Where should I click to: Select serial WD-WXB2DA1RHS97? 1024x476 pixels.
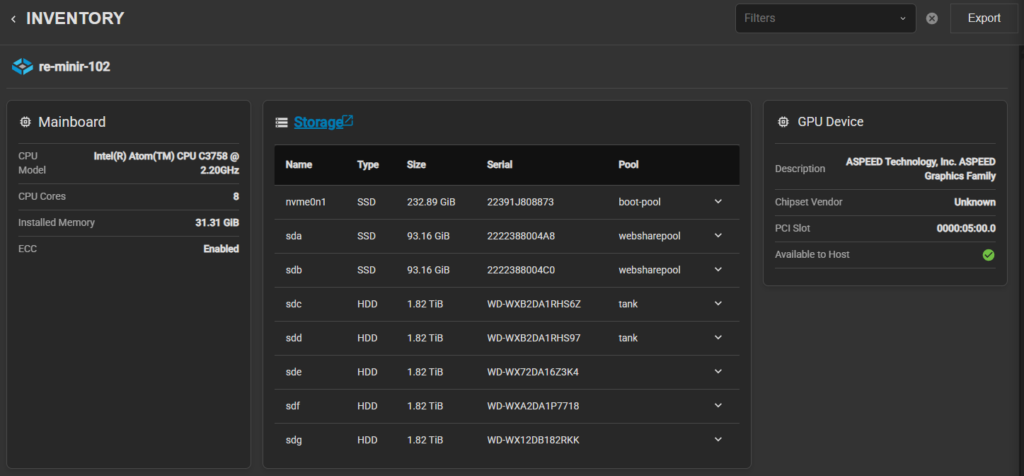[534, 338]
